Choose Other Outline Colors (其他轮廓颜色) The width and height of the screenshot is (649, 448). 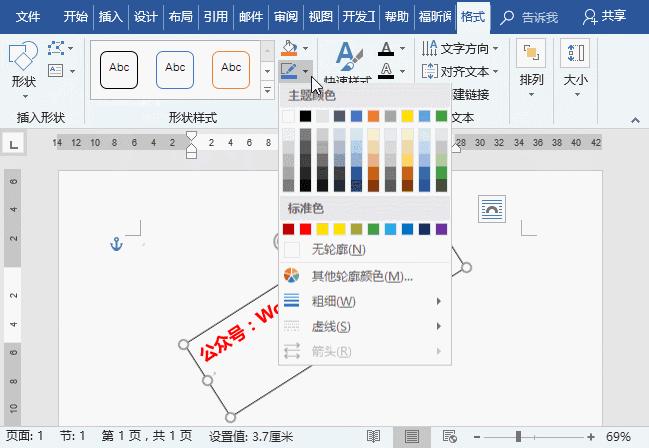click(x=362, y=276)
